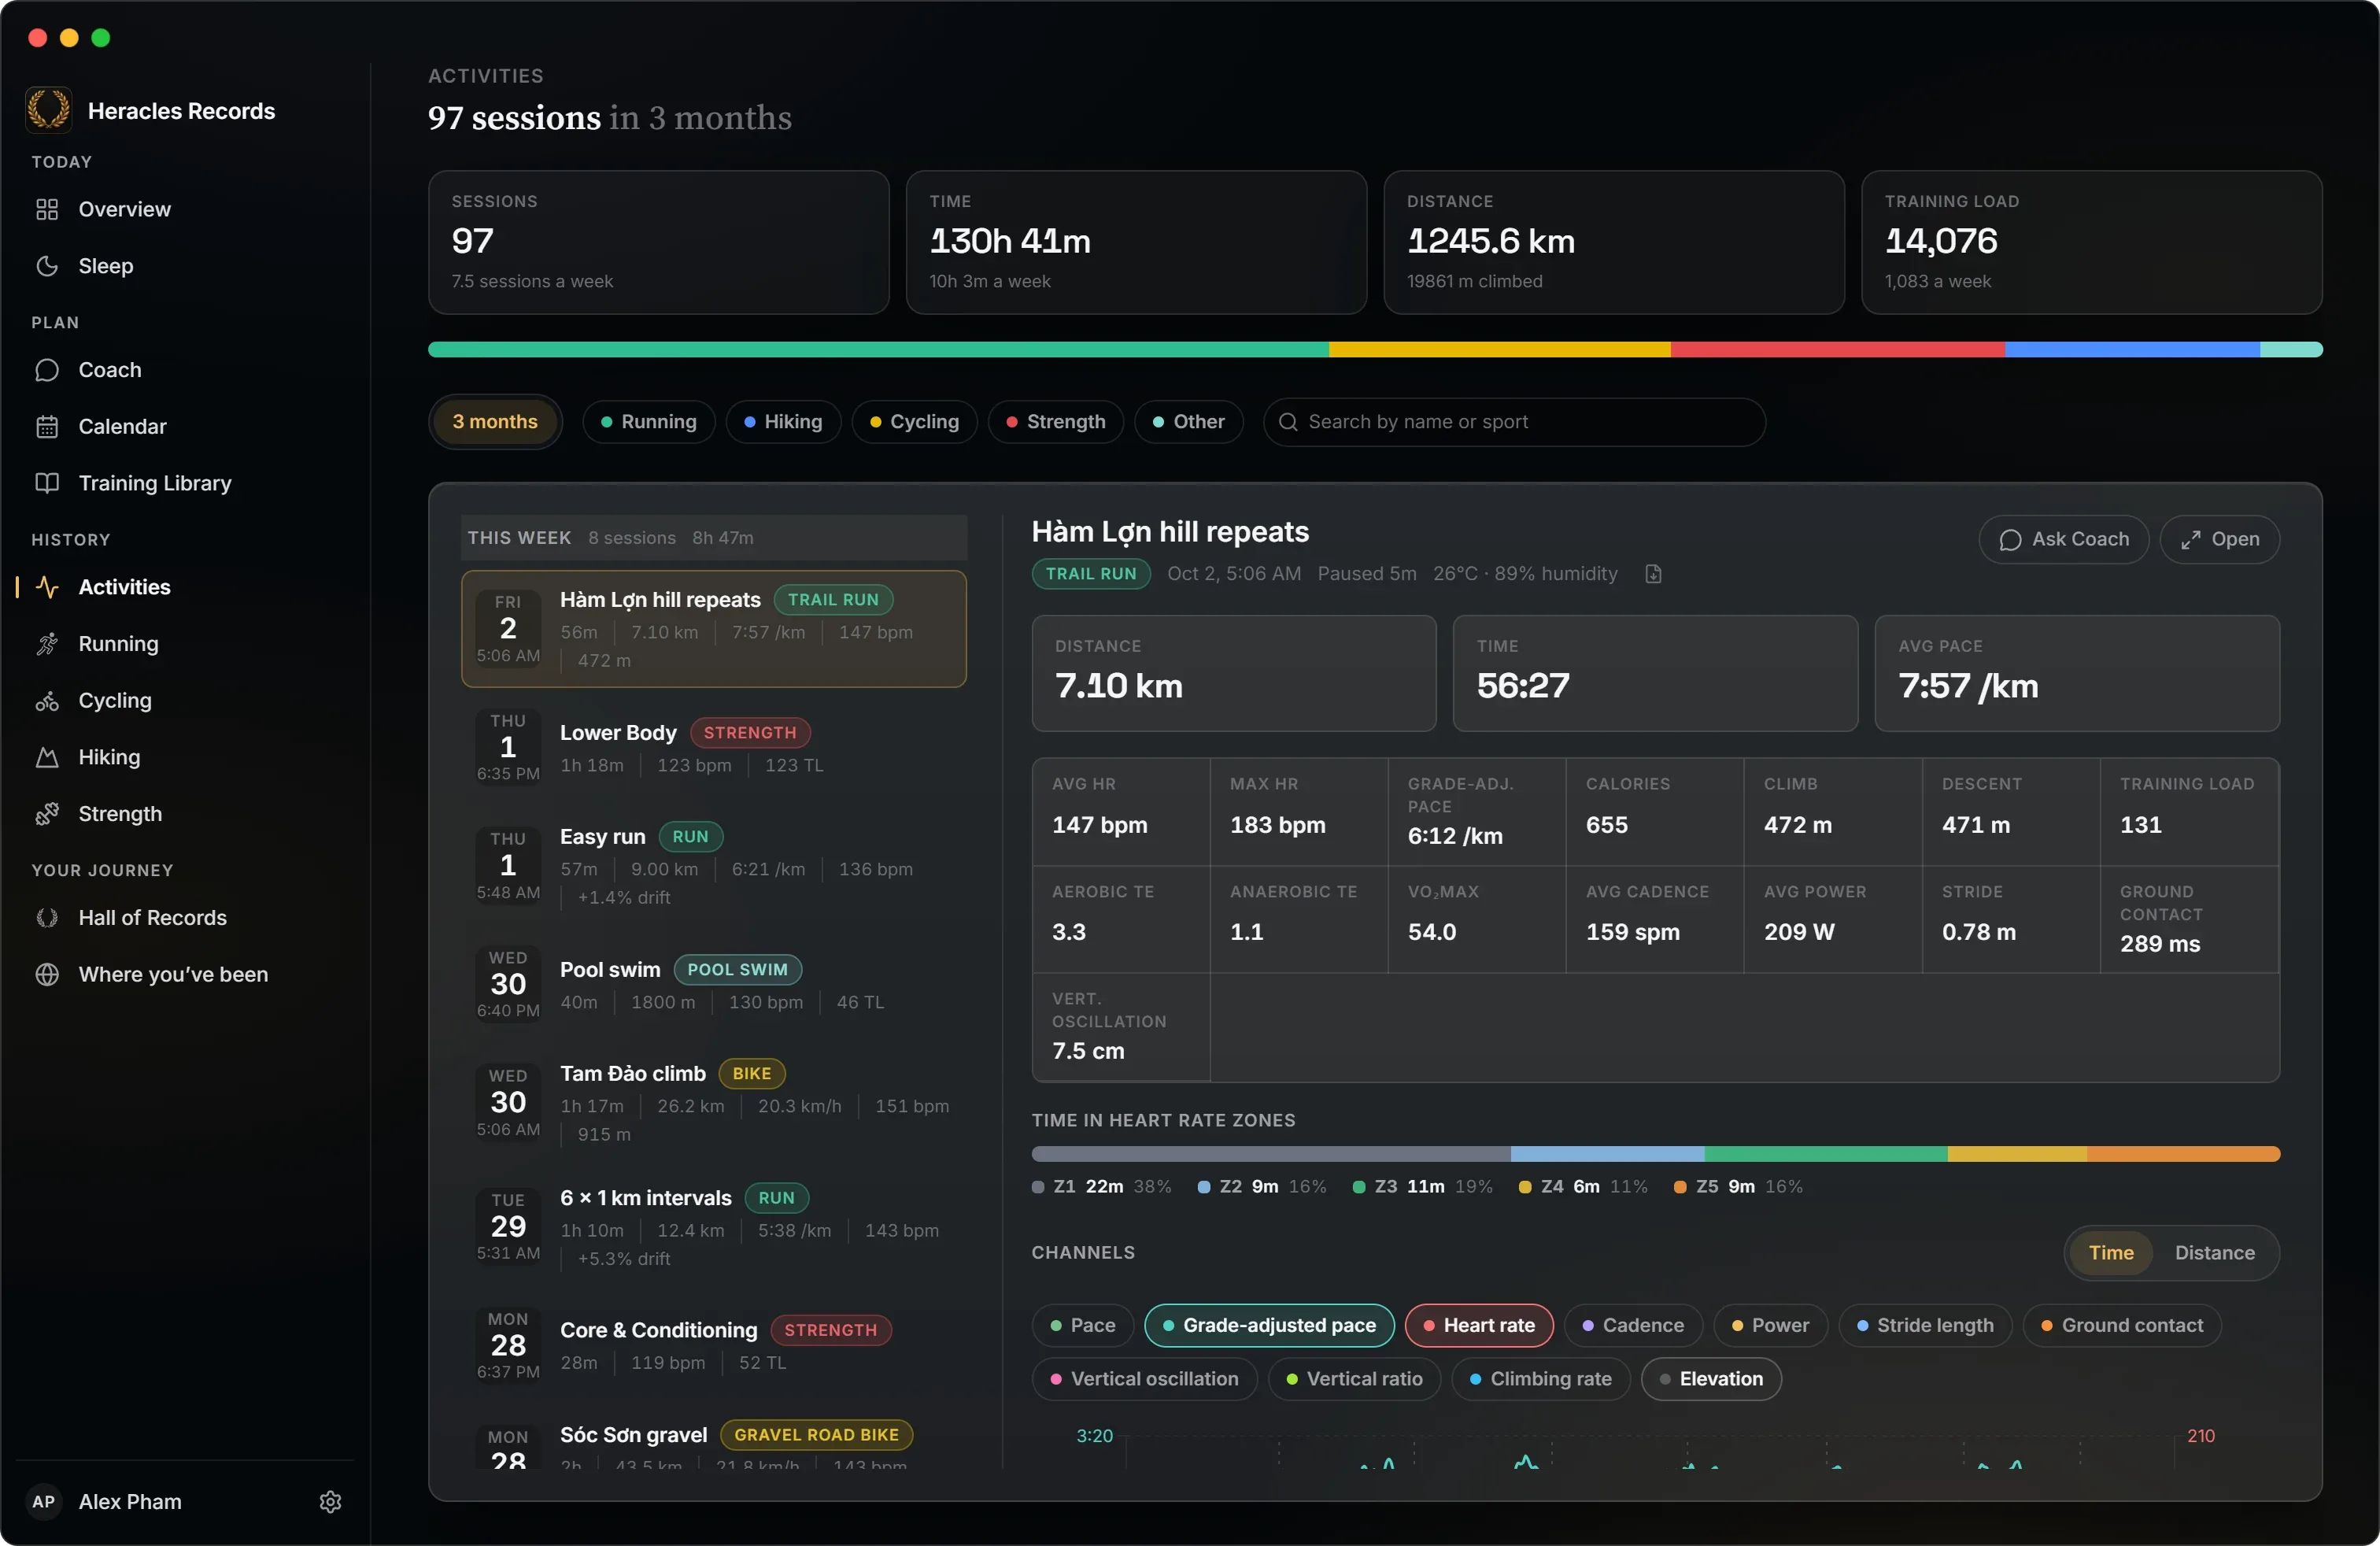
Task: Click the Open activity button
Action: (x=2219, y=540)
